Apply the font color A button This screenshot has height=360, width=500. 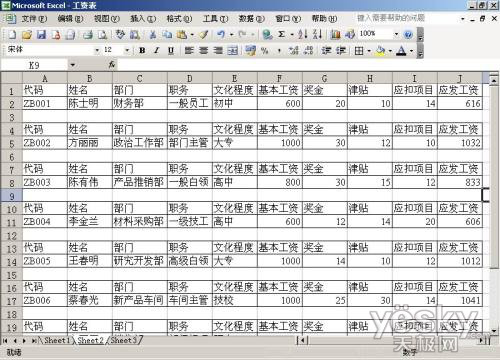pyautogui.click(x=401, y=51)
